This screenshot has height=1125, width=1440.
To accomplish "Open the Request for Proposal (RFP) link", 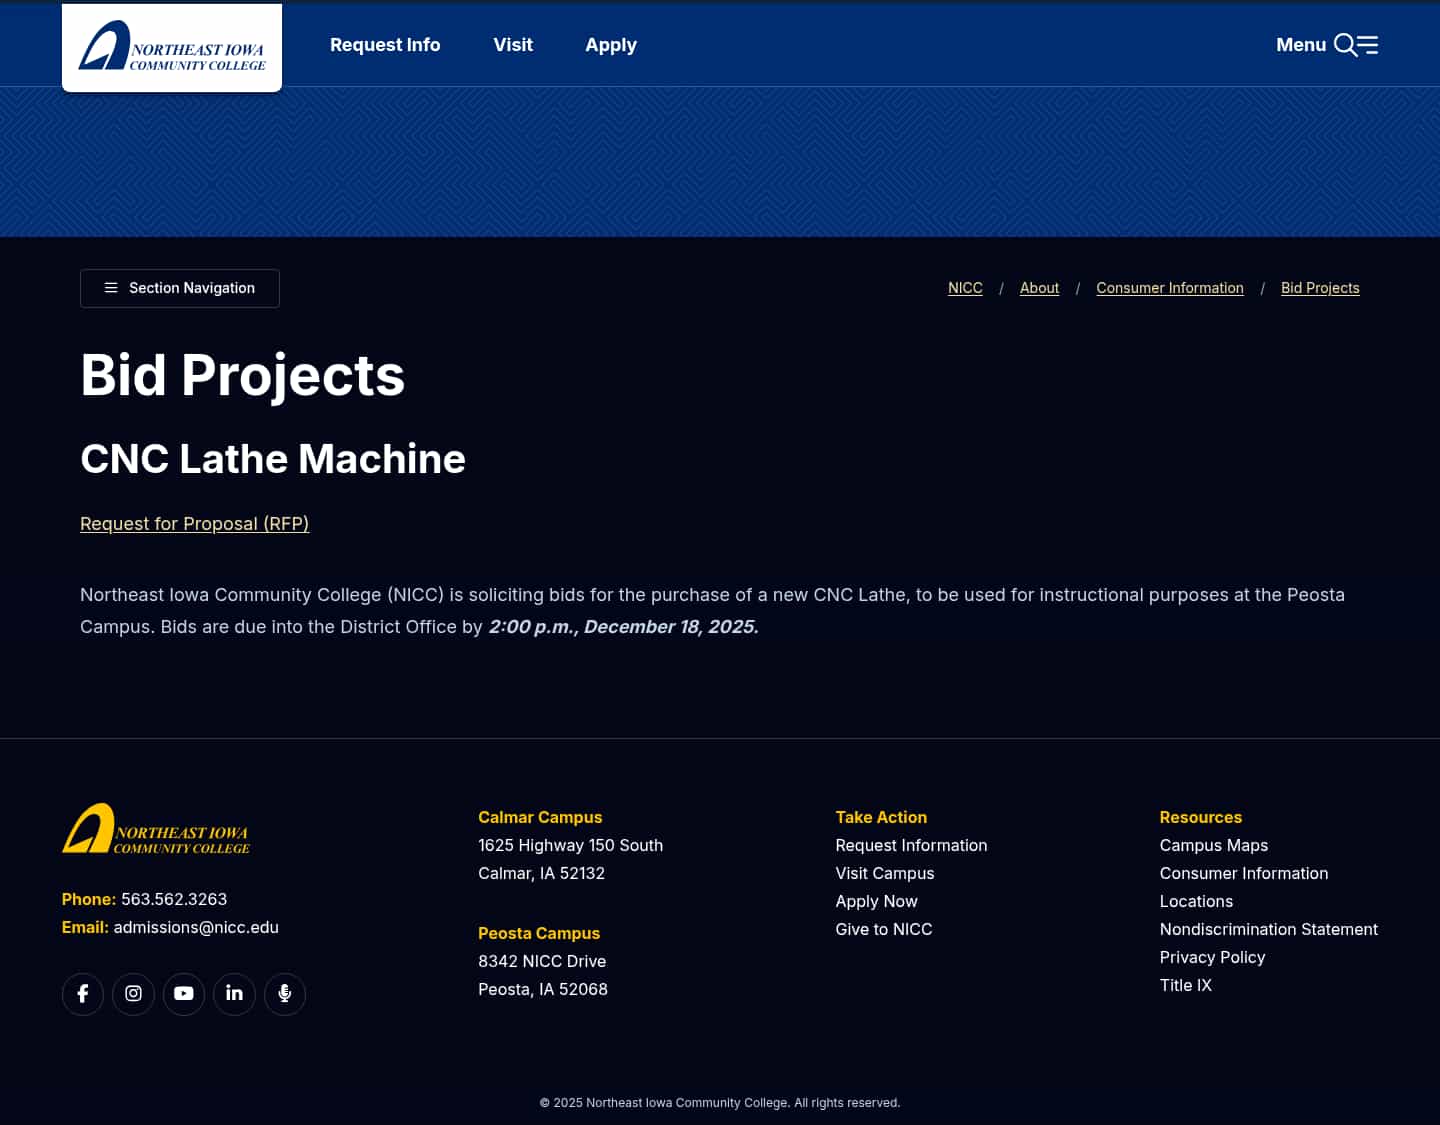I will [x=194, y=523].
